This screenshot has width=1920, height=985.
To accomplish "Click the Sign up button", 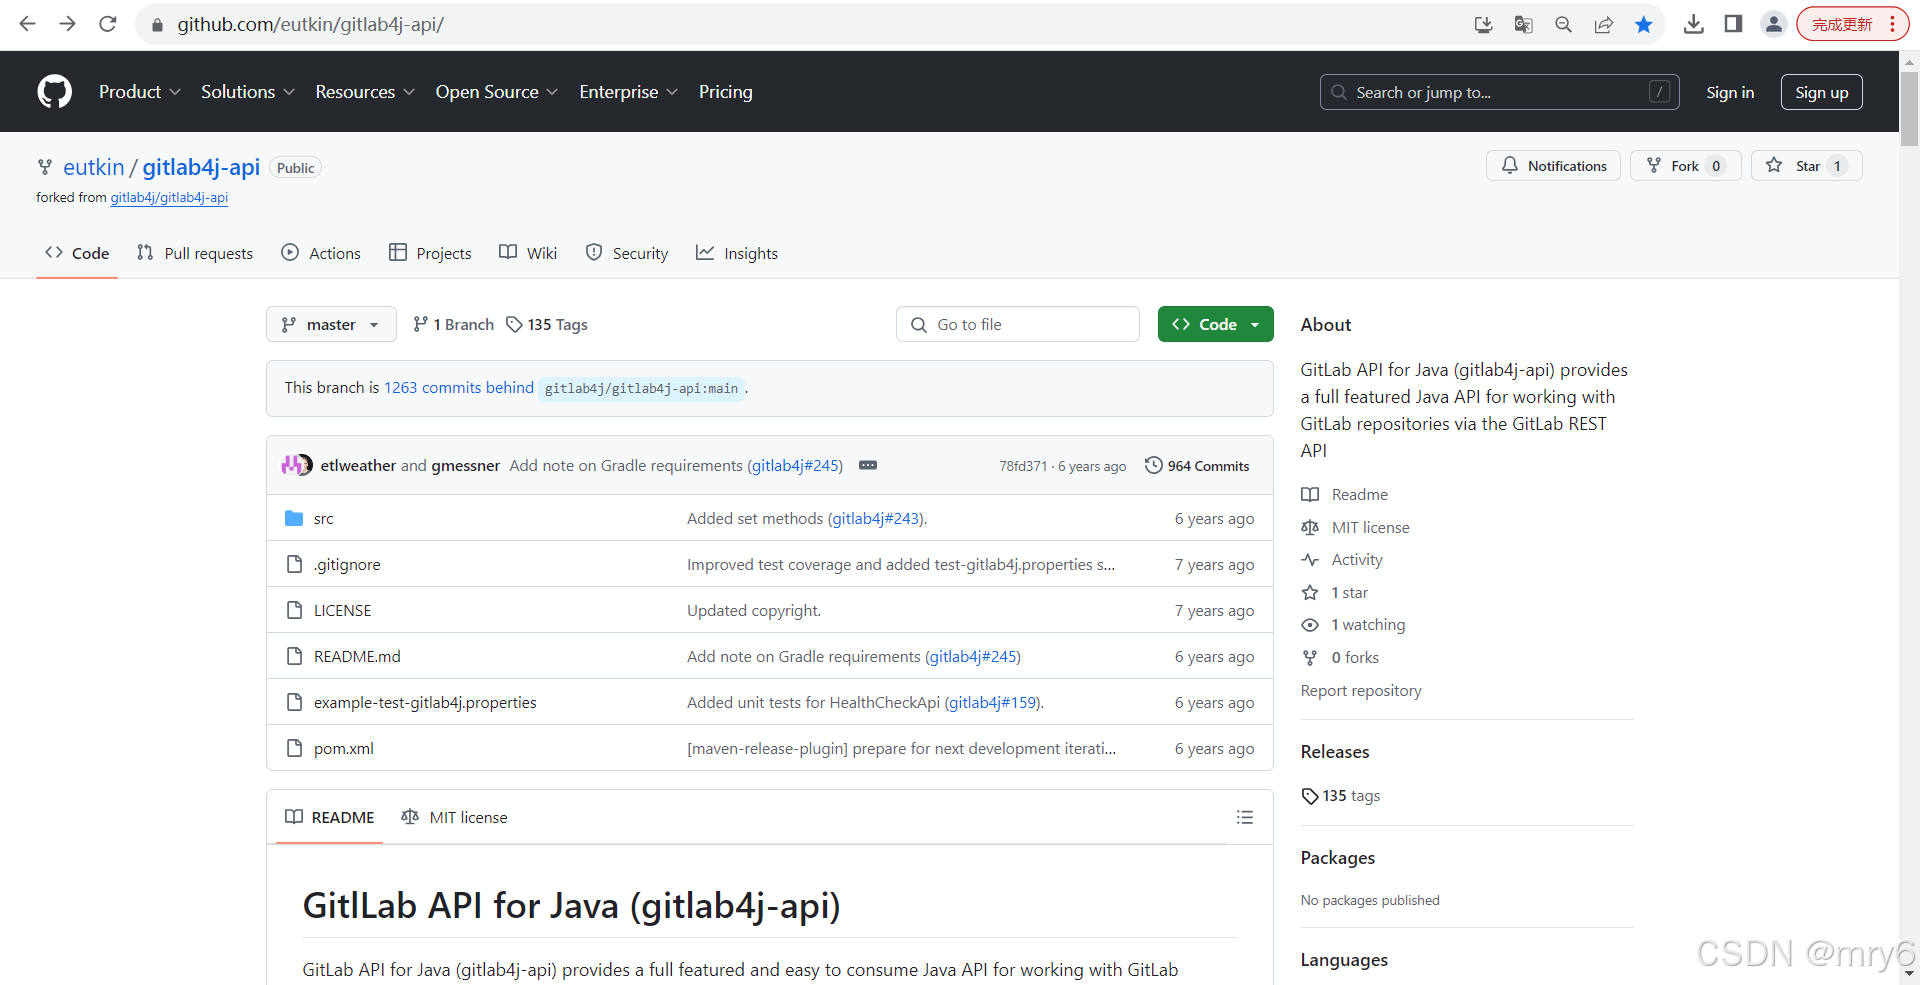I will (x=1821, y=92).
